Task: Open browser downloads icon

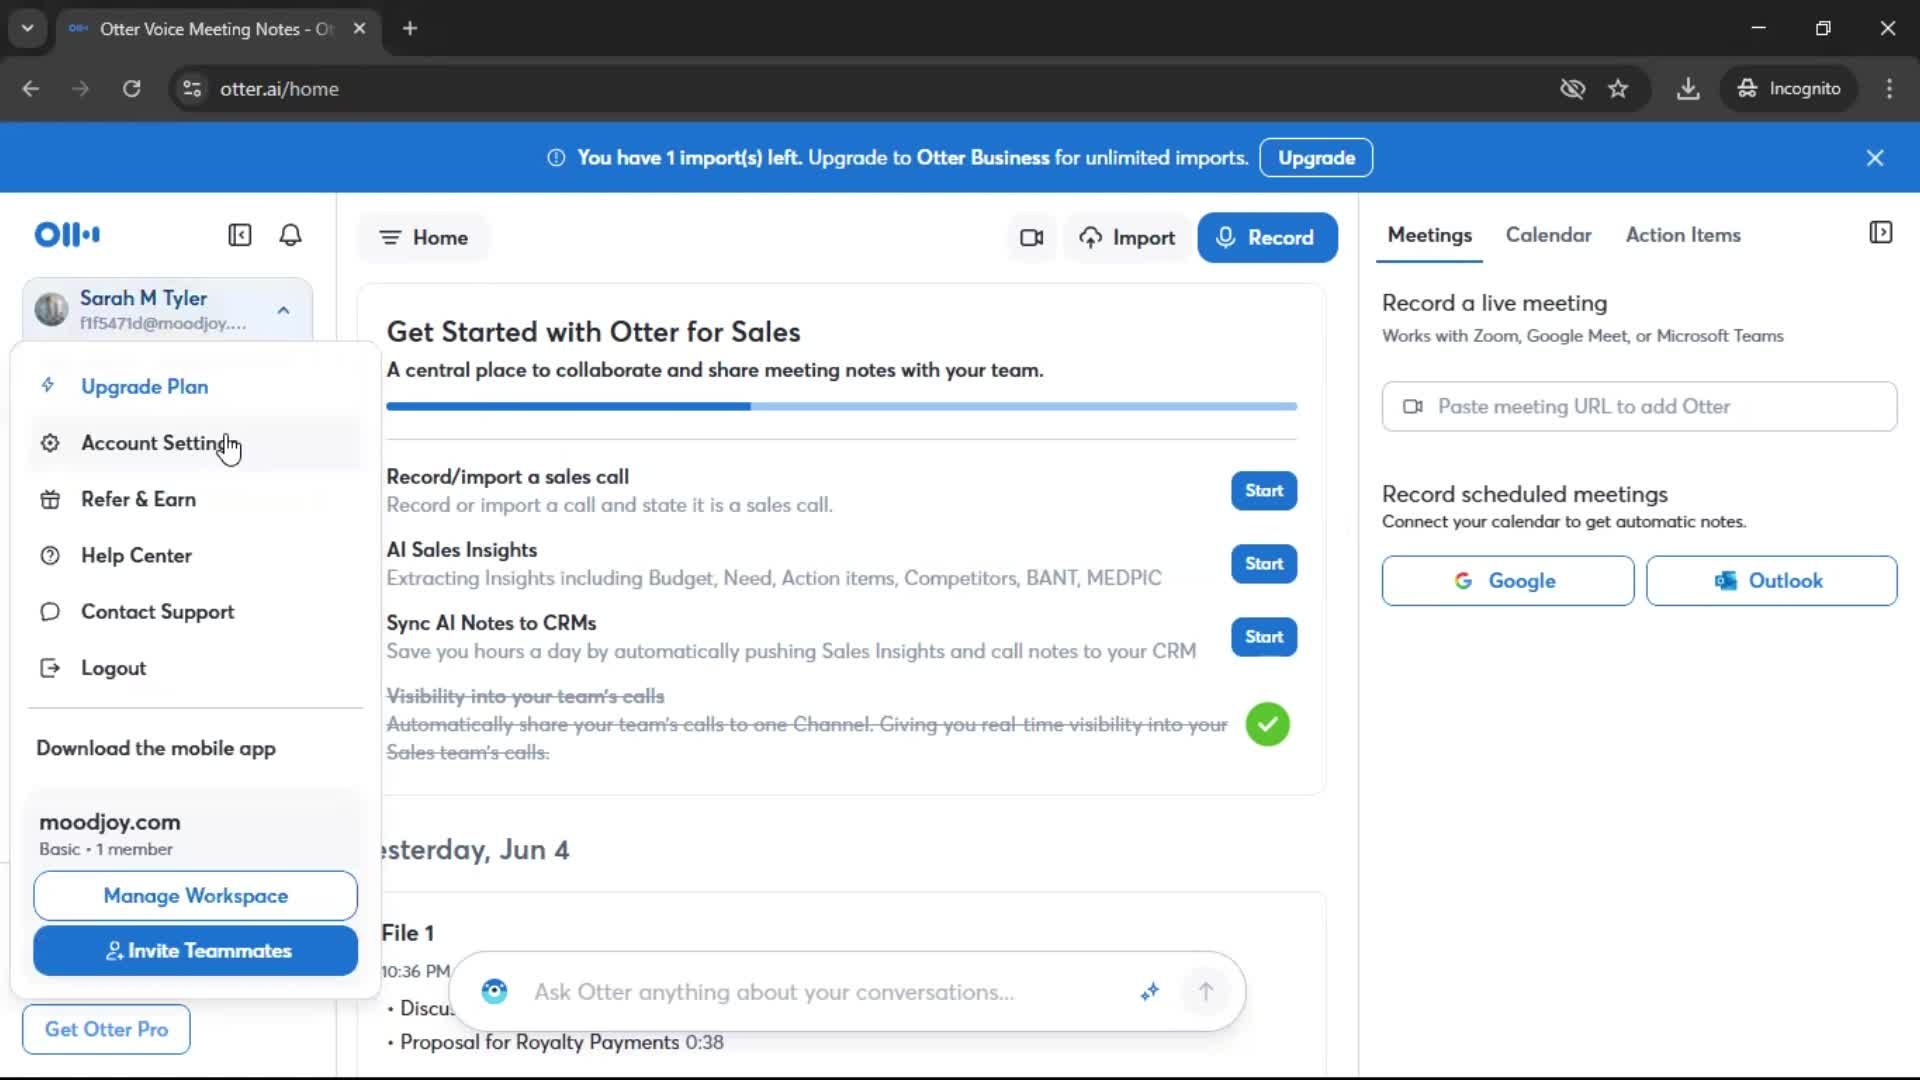Action: point(1688,89)
